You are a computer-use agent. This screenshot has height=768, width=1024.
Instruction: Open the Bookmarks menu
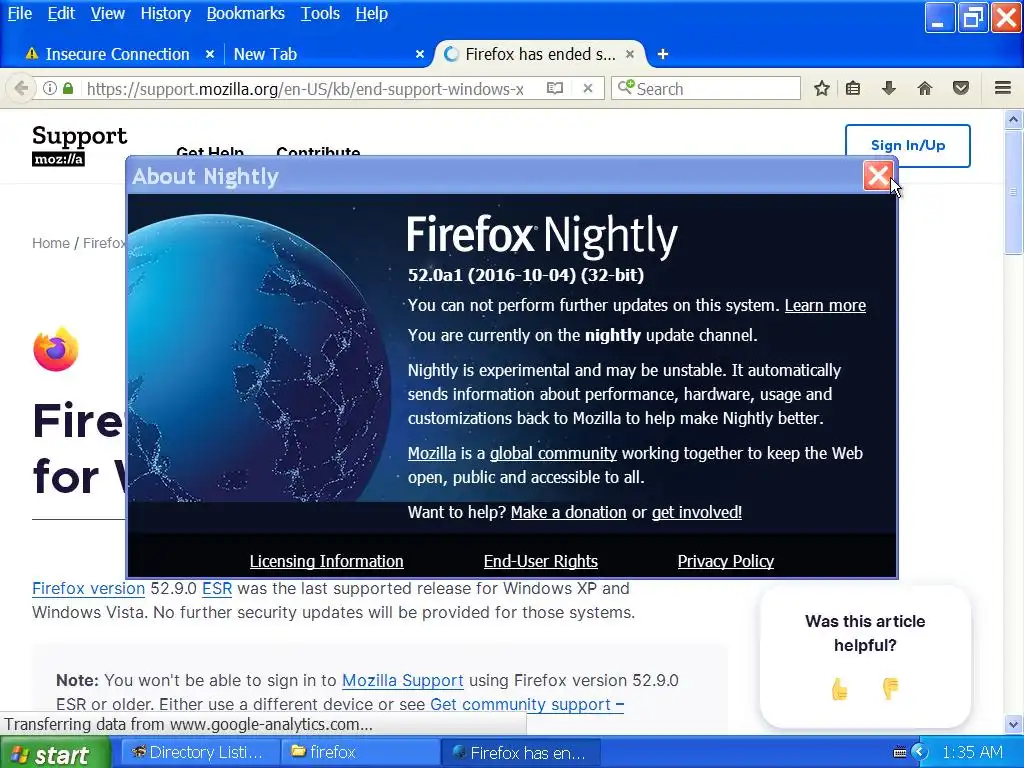point(246,13)
